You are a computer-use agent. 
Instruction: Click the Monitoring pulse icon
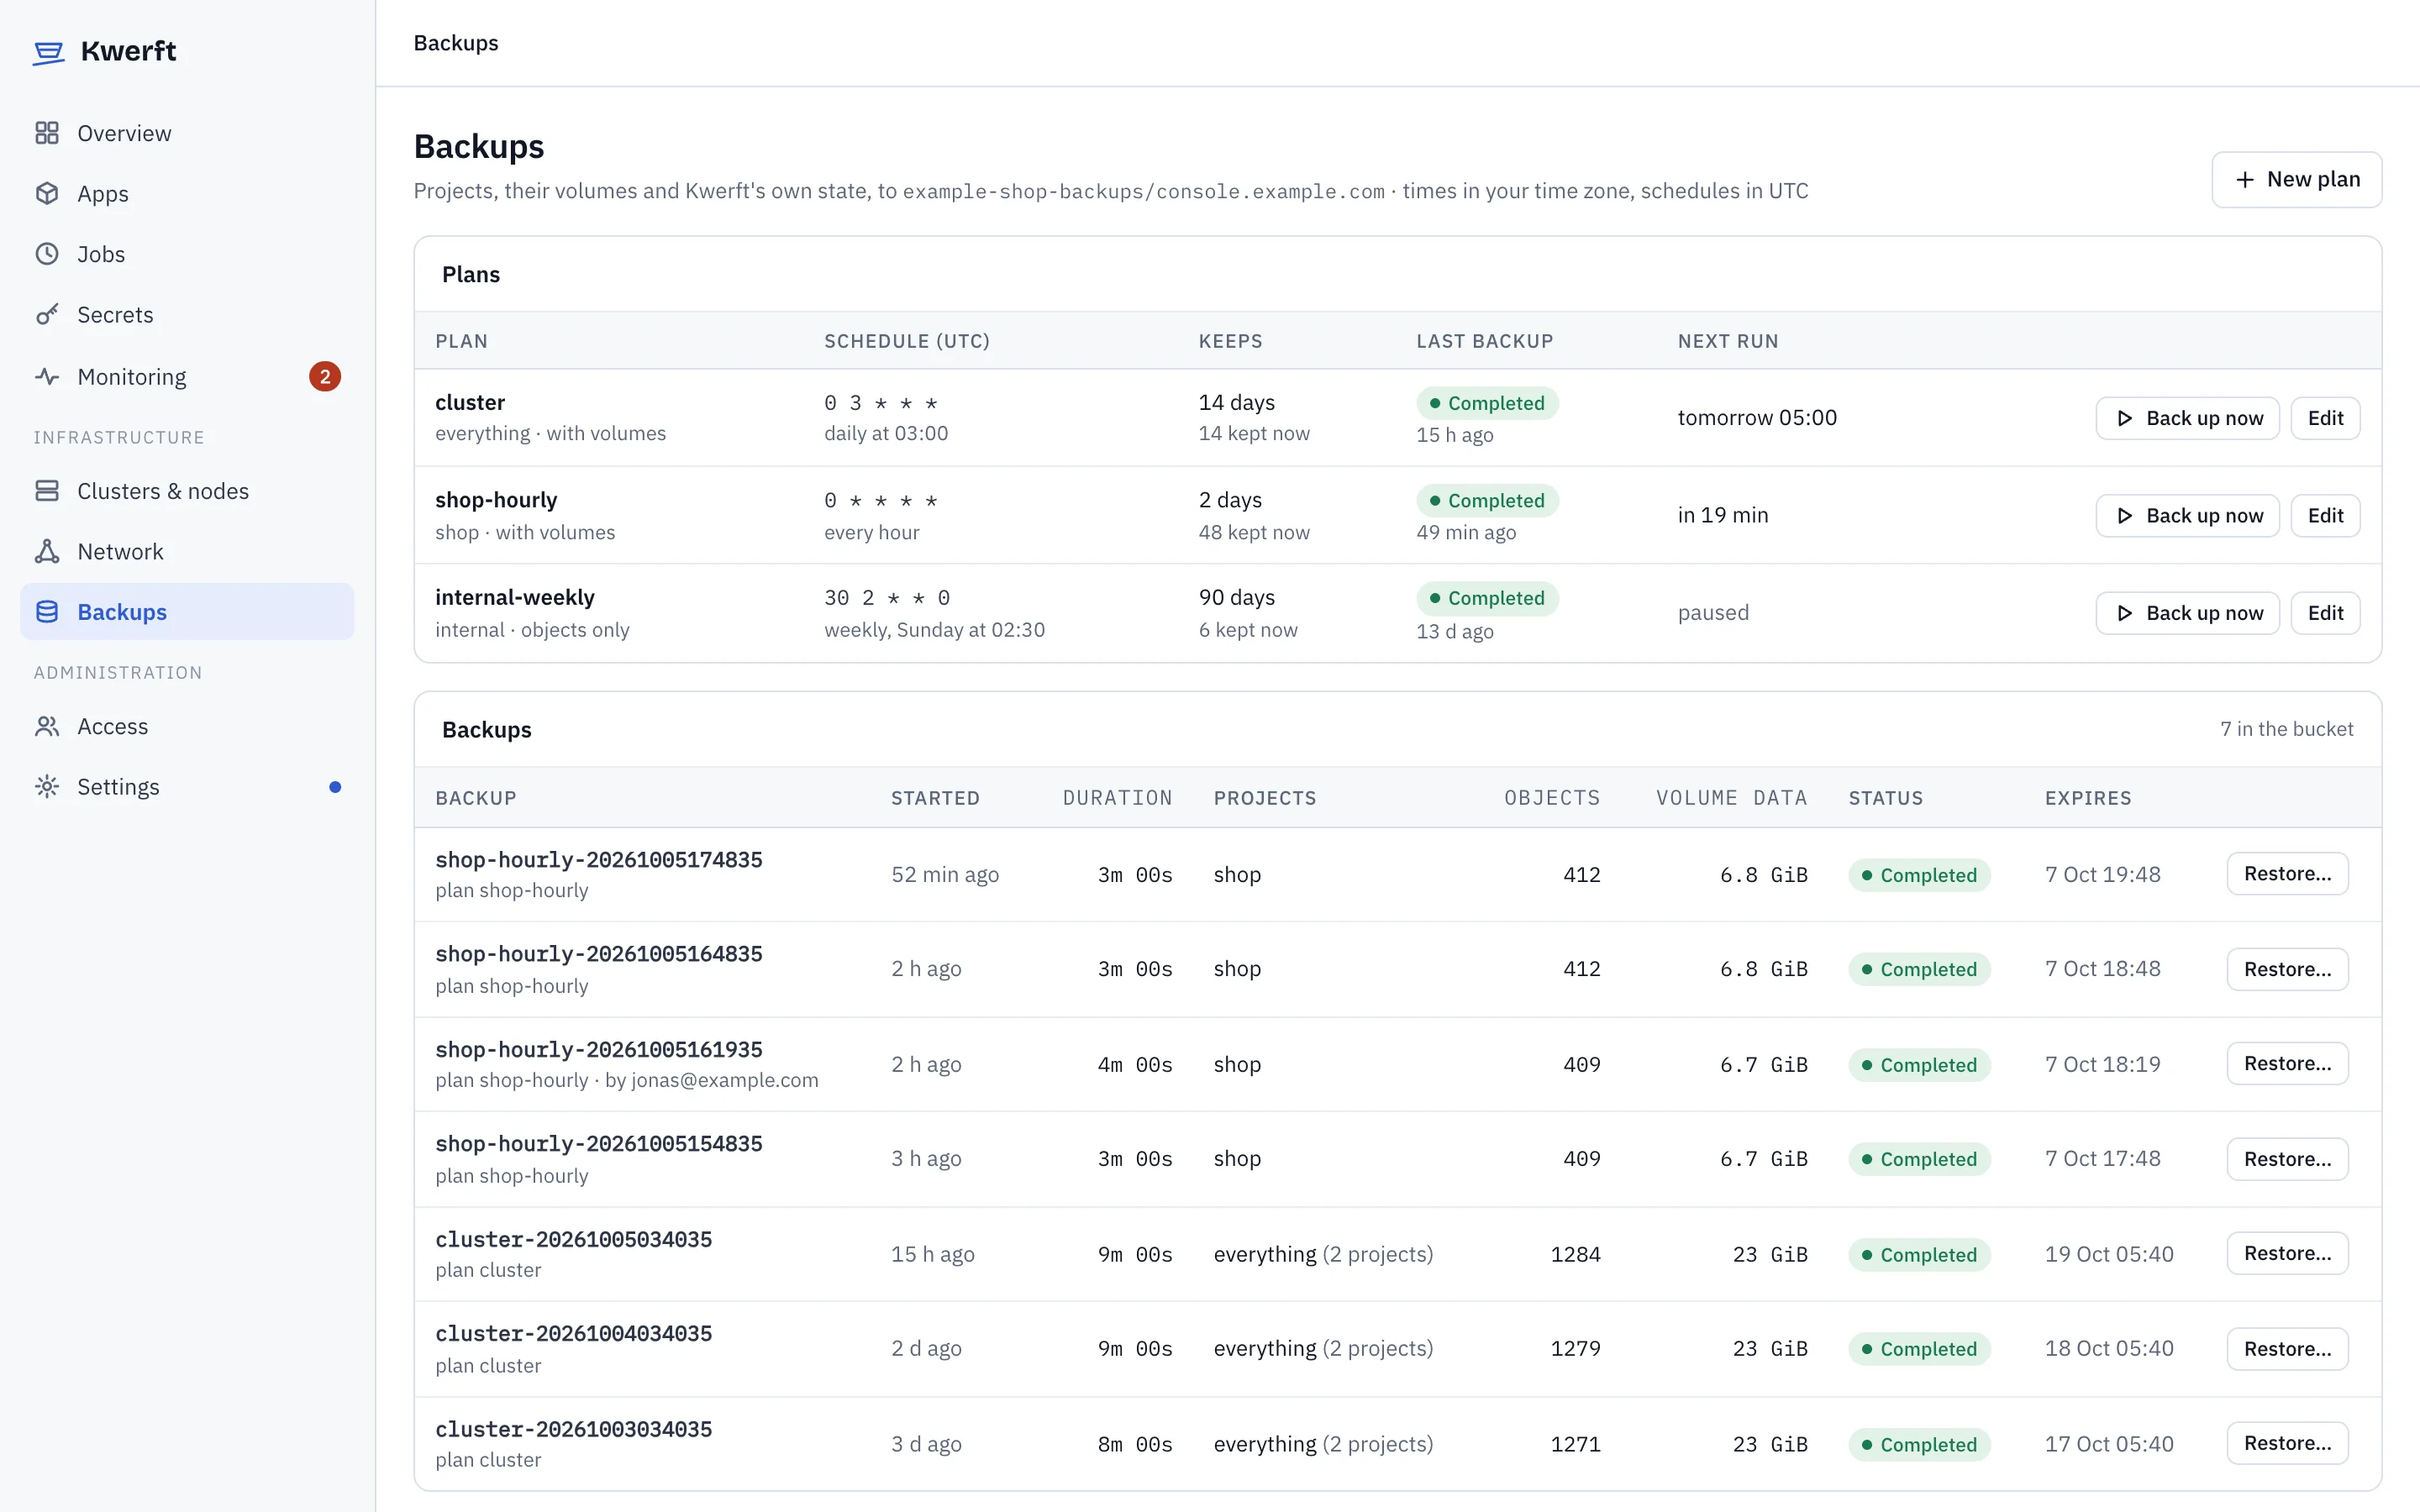pyautogui.click(x=47, y=377)
